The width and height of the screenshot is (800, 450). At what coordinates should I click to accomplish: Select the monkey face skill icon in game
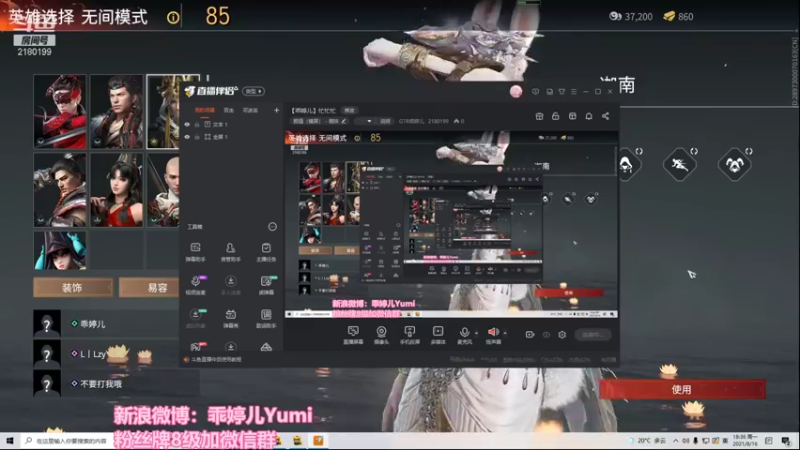tap(734, 164)
